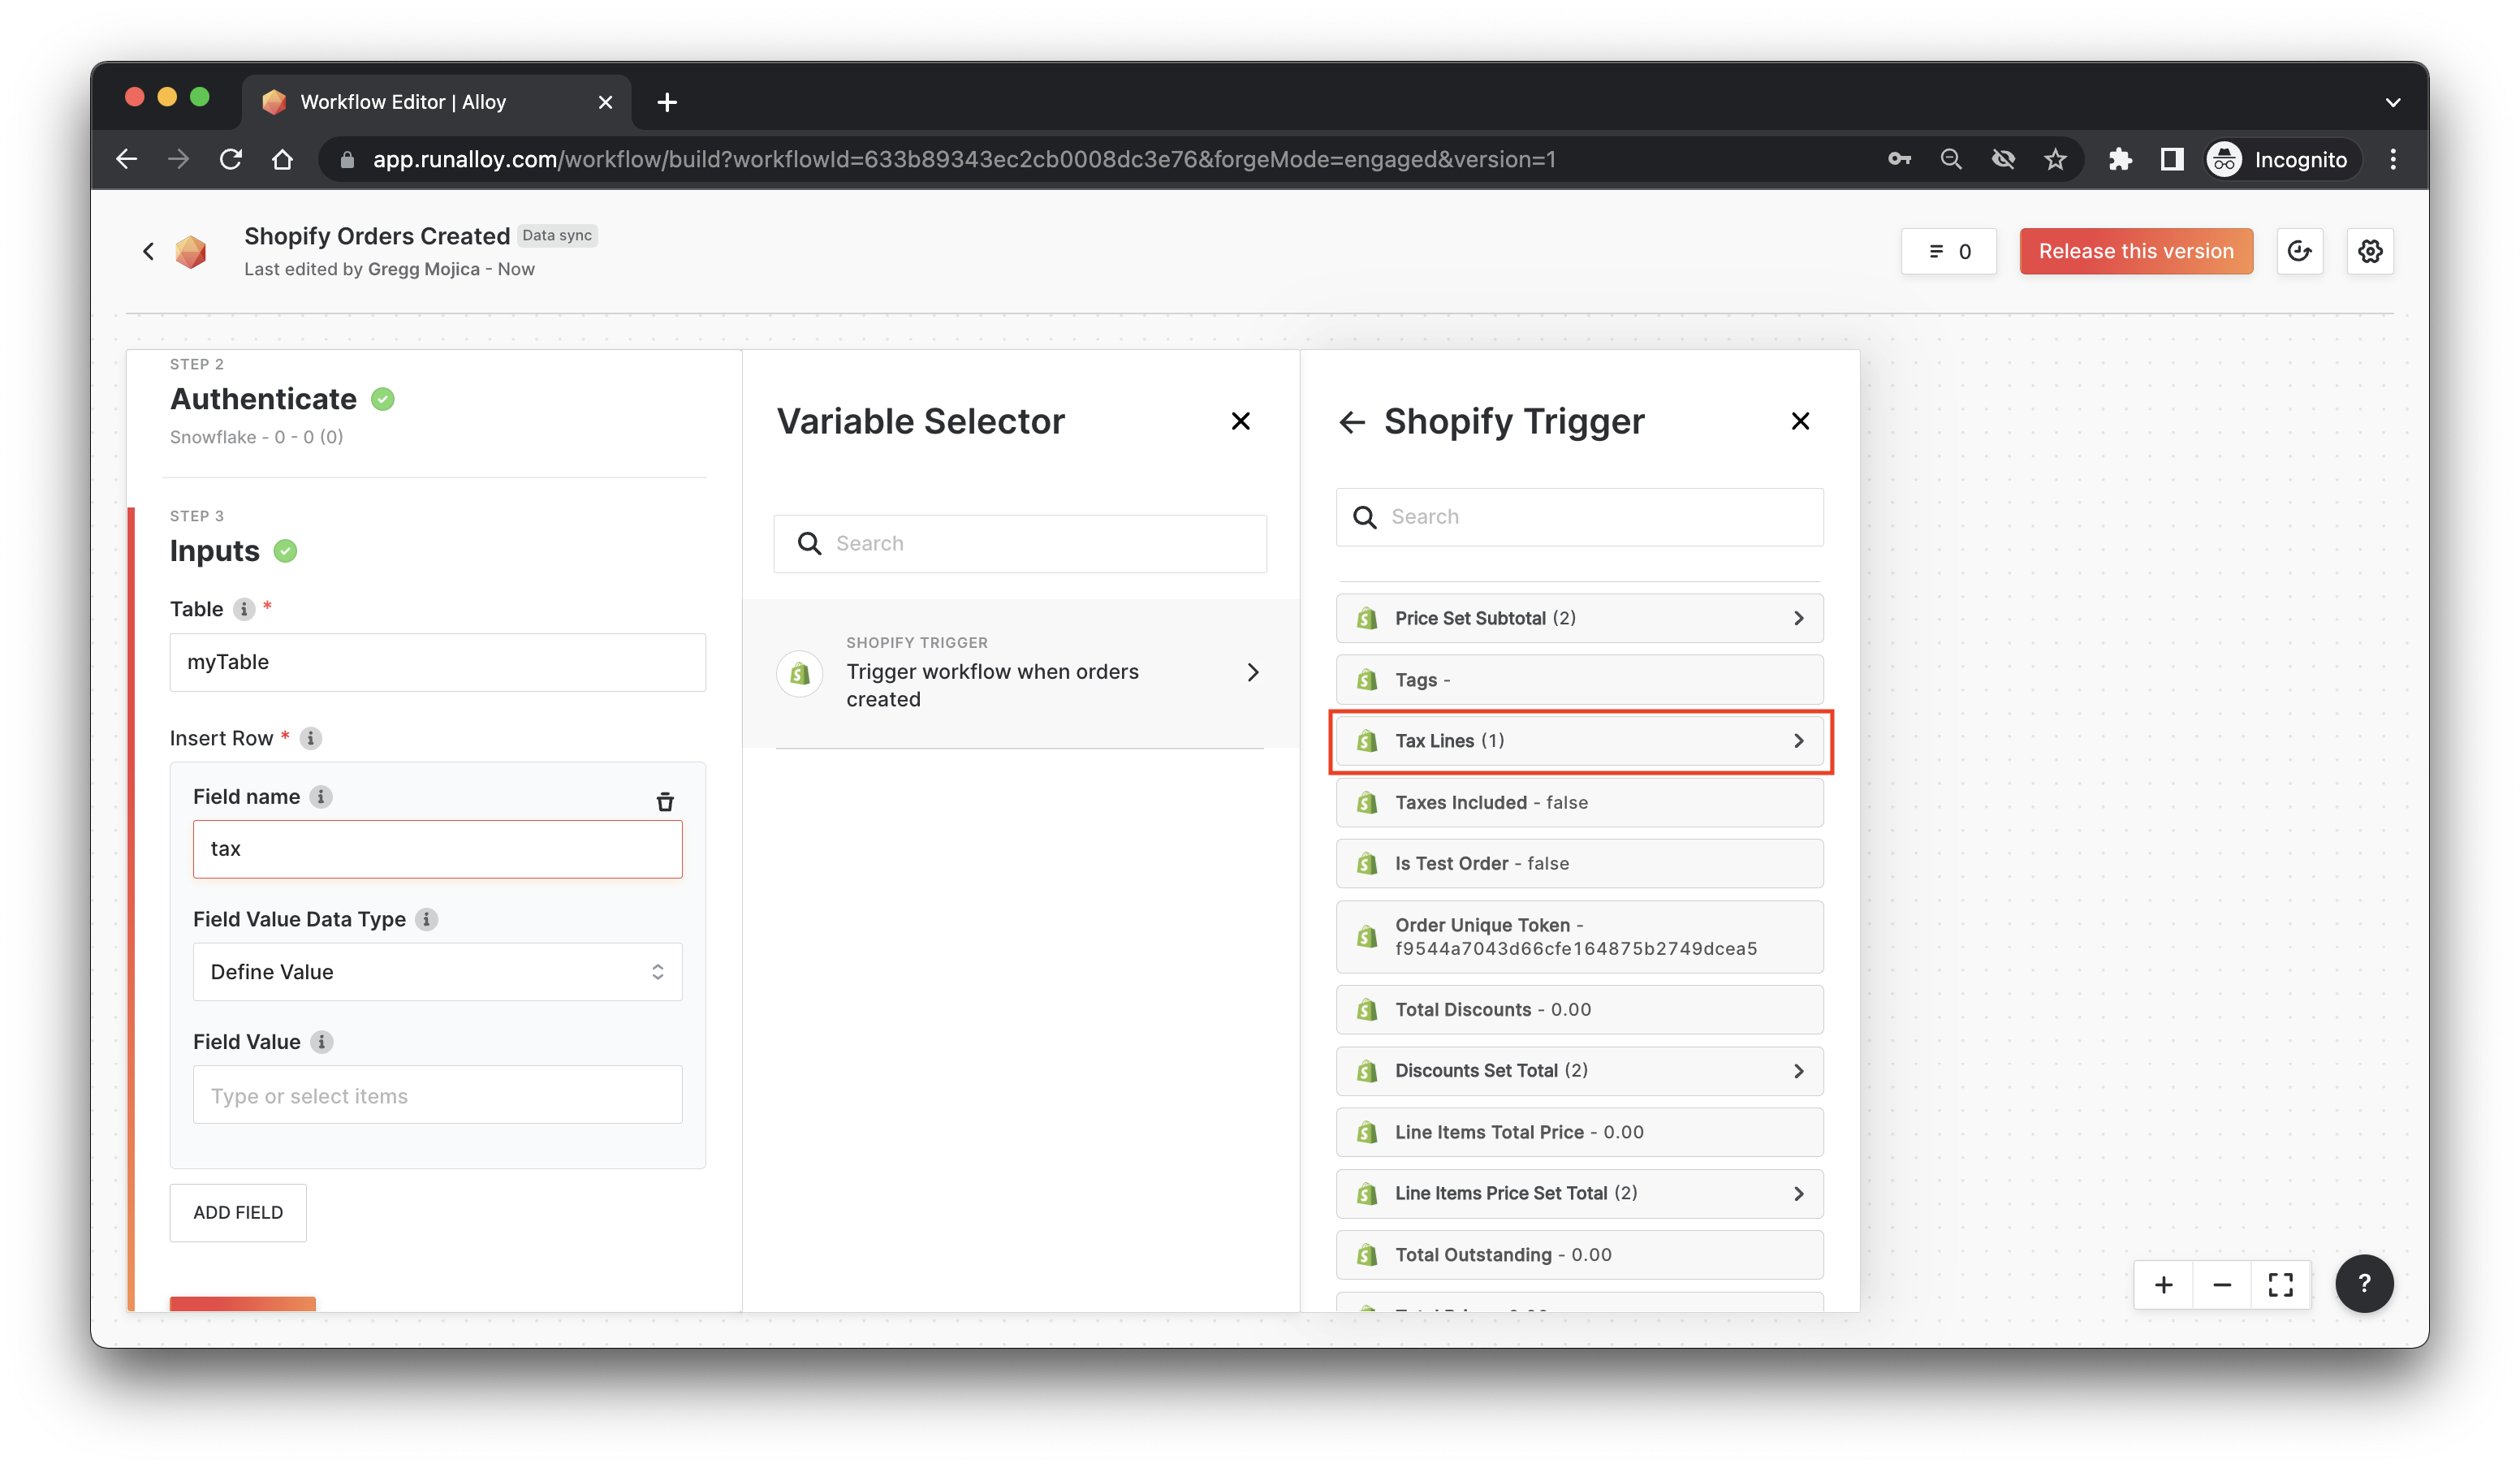Click Release this version button
The height and width of the screenshot is (1468, 2520).
2135,251
